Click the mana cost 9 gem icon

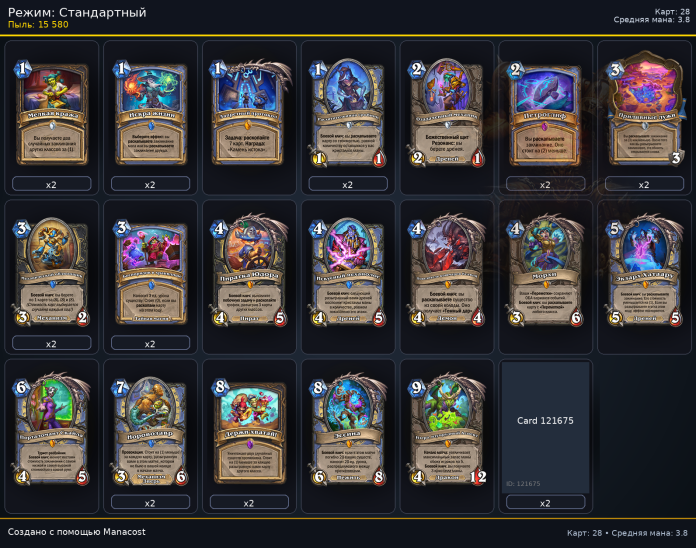(417, 388)
